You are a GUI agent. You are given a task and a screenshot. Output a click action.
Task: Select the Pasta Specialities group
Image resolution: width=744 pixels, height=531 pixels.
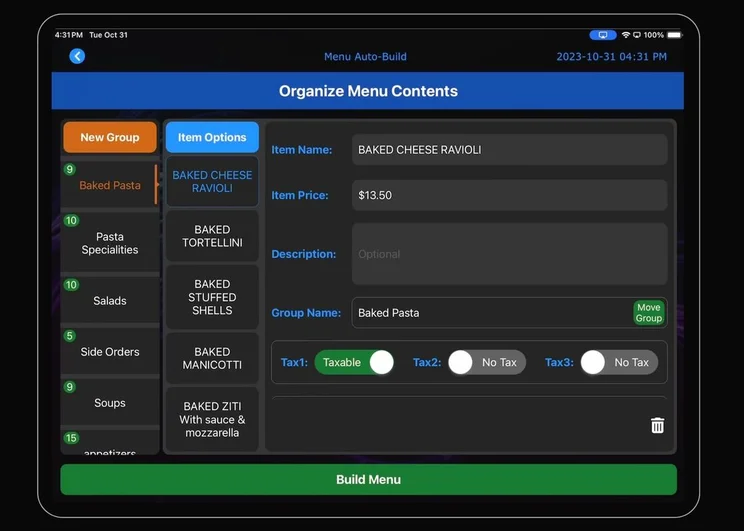click(110, 242)
